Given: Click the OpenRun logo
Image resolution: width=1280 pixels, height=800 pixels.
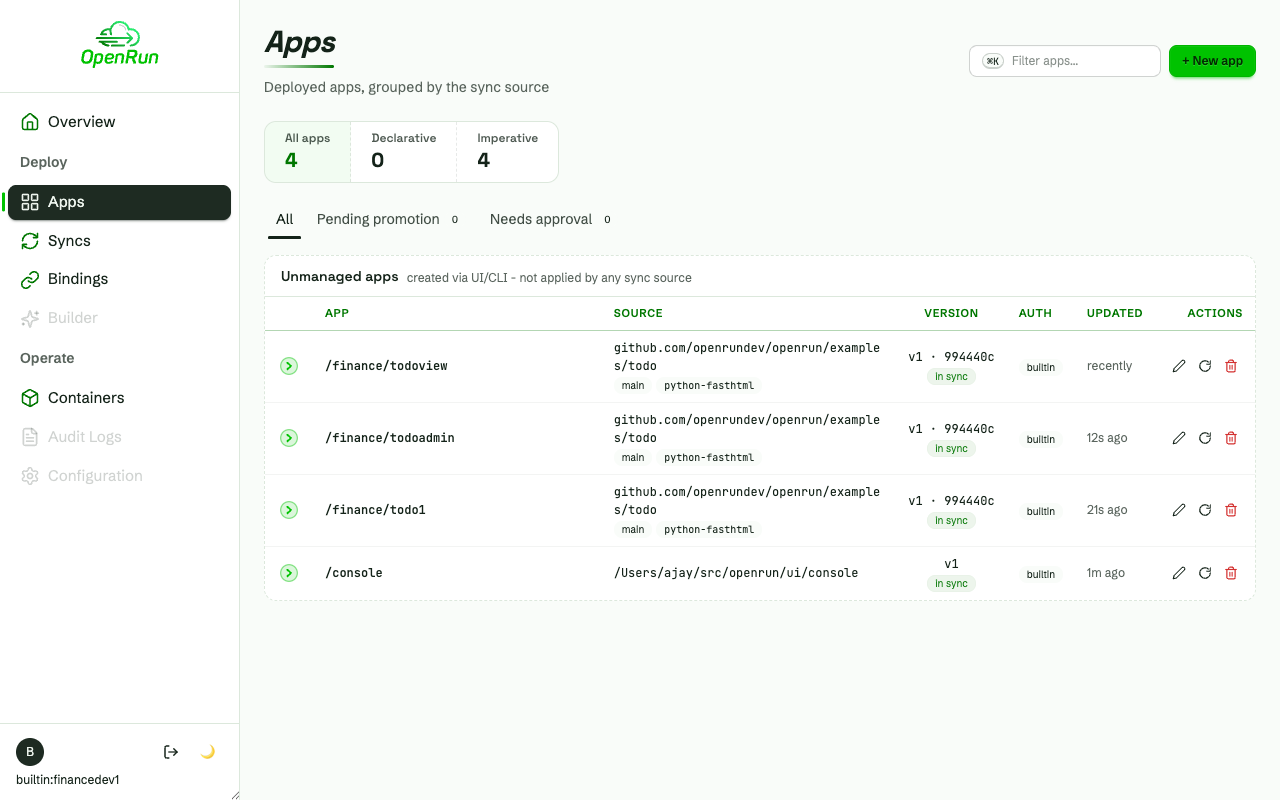Looking at the screenshot, I should [x=119, y=45].
